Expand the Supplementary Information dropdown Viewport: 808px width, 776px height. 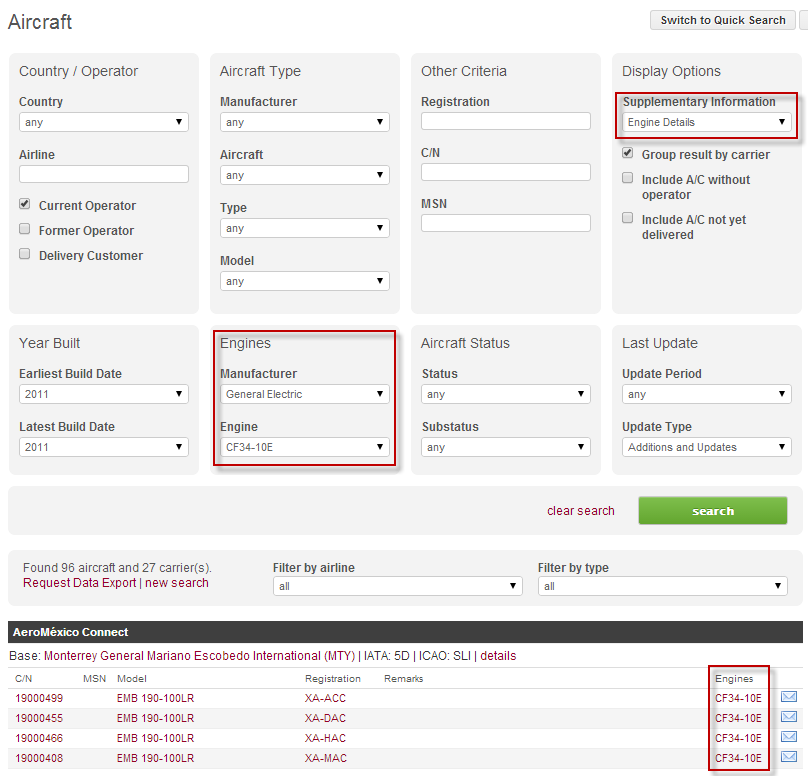click(707, 122)
